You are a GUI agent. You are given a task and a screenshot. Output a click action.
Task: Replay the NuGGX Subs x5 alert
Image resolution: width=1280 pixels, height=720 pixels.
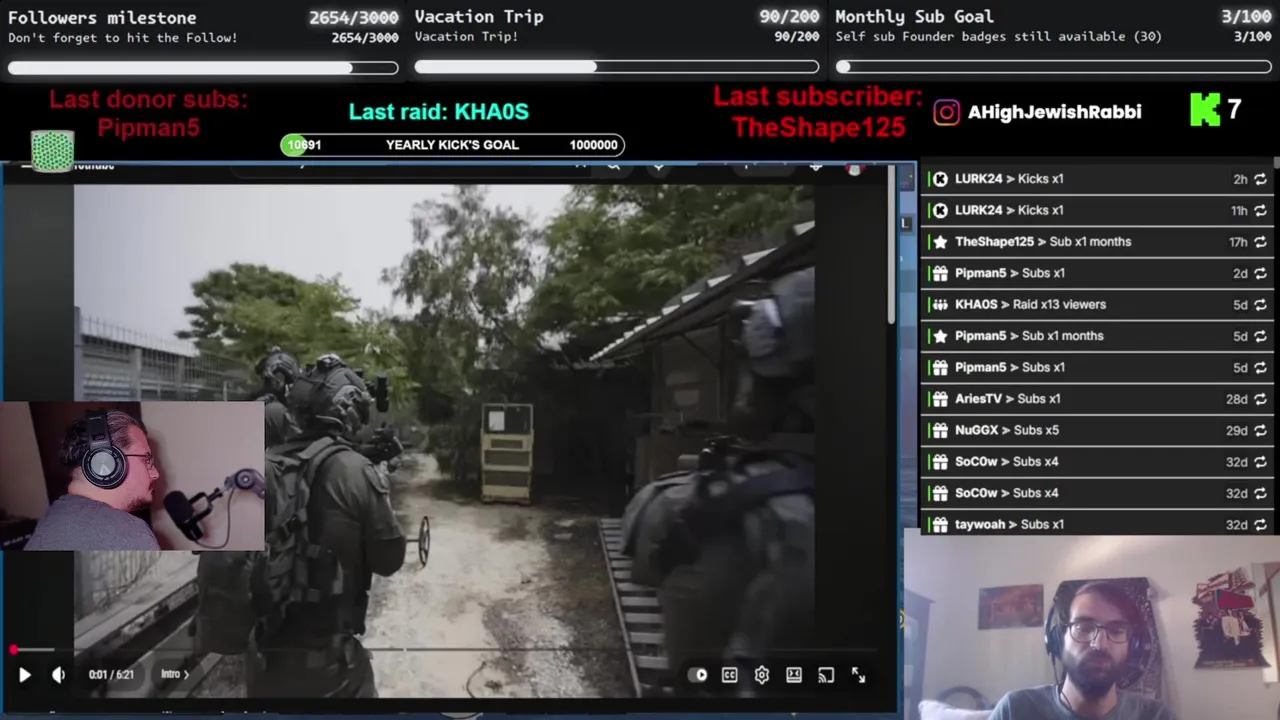1260,430
